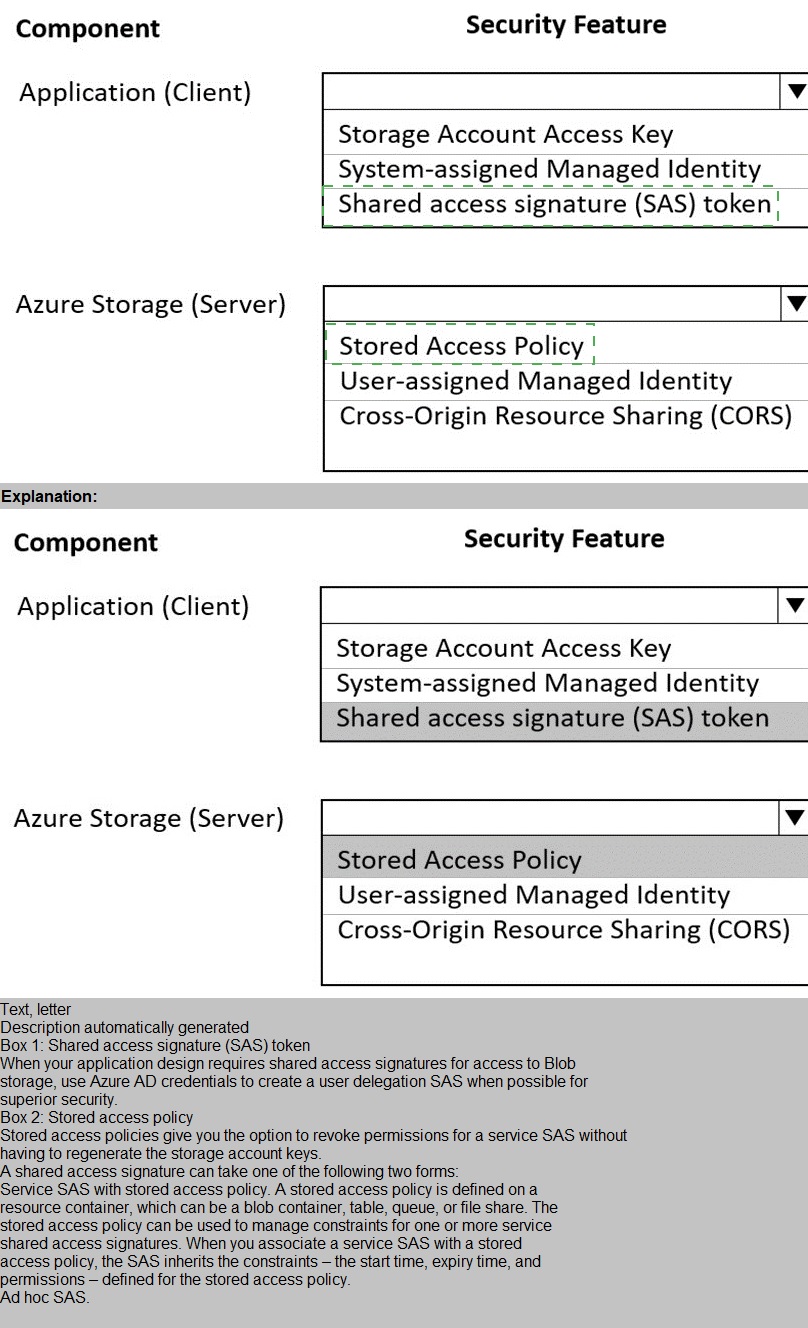Select the green-dashed Stored Access Policy option

click(461, 346)
